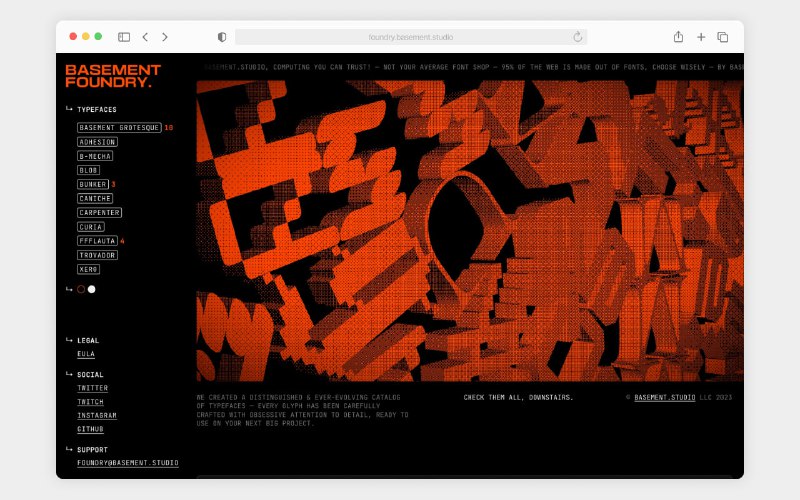
Task: Open the Twitch link
Action: [90, 402]
